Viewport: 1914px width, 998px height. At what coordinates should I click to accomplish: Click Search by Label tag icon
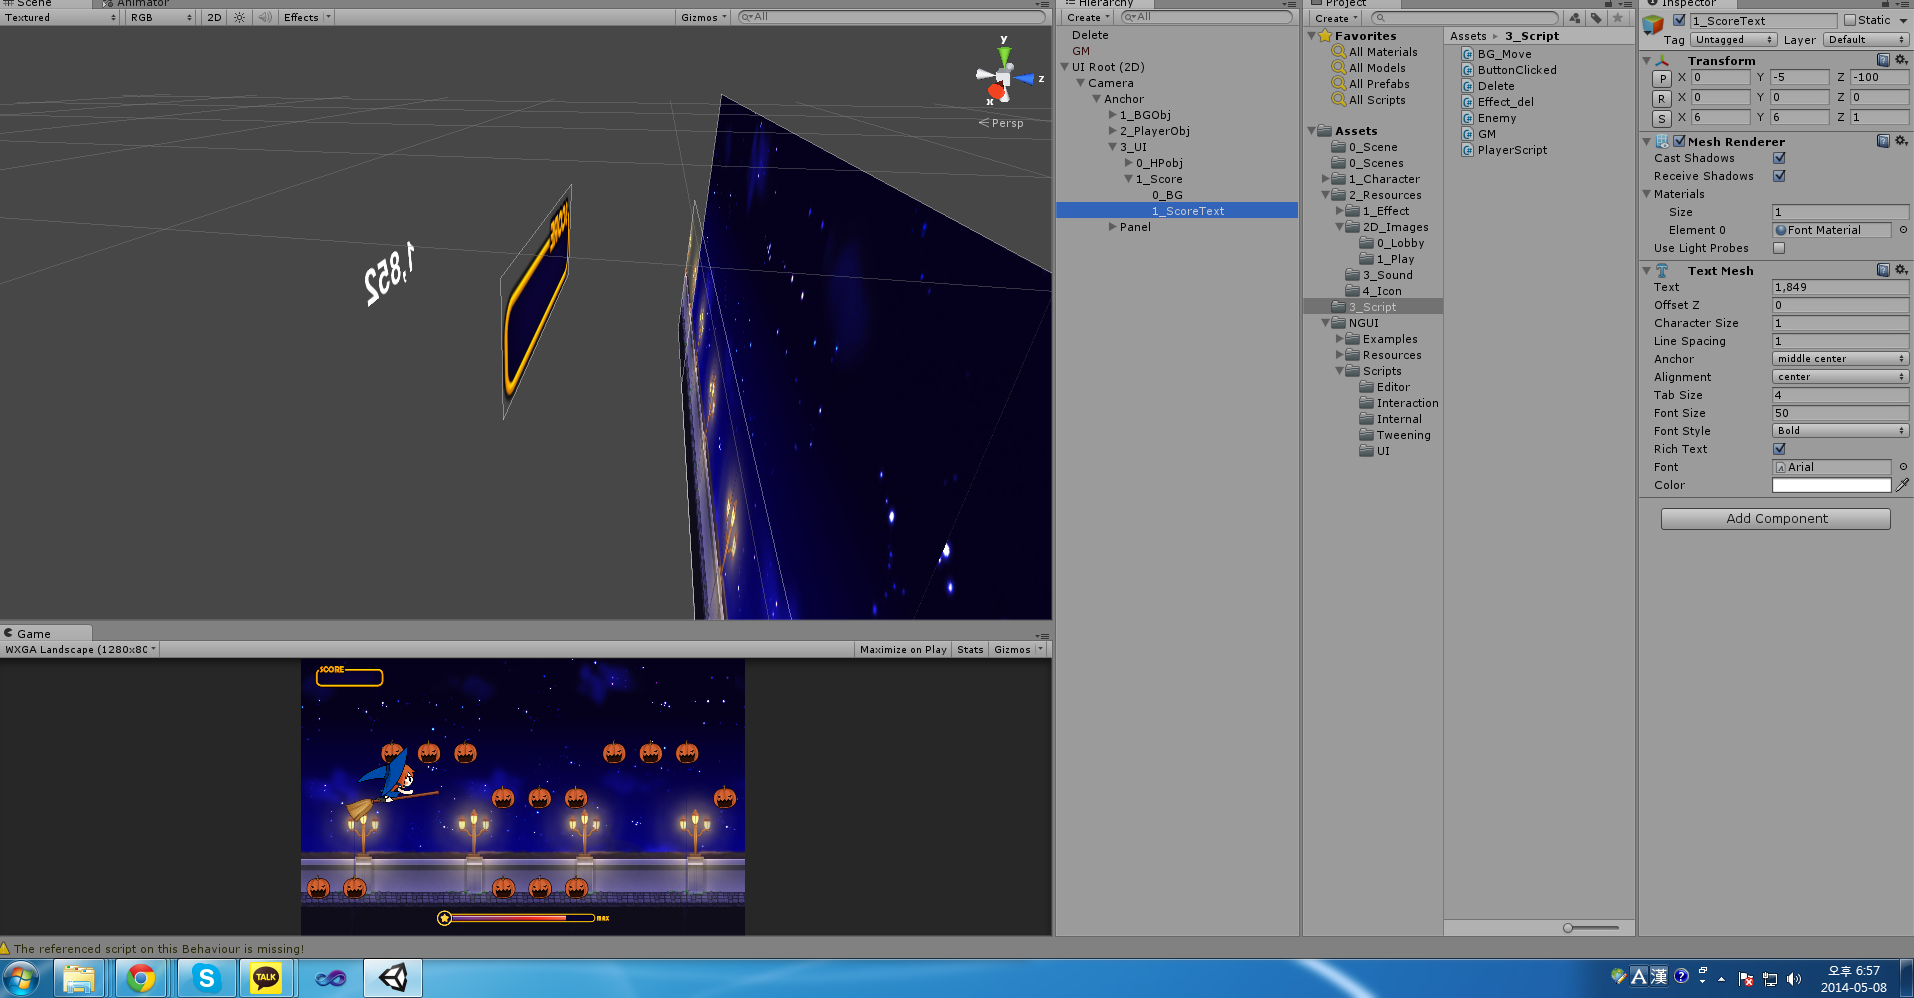click(1596, 18)
